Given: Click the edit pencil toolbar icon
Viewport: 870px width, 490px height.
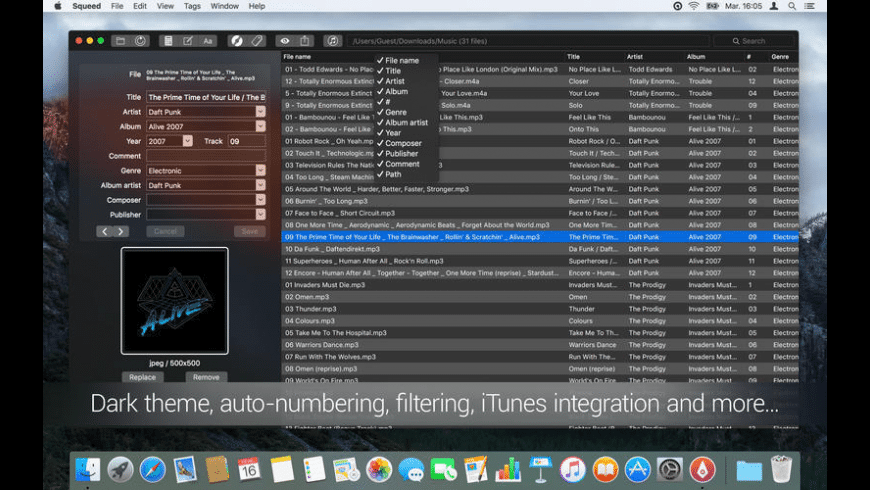Looking at the screenshot, I should pos(188,41).
